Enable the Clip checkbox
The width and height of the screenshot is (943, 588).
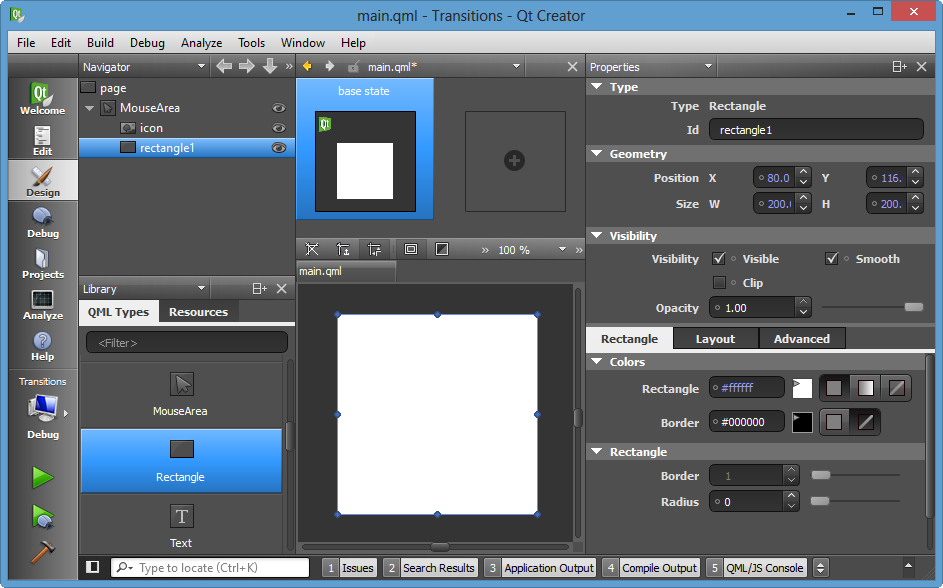[719, 283]
